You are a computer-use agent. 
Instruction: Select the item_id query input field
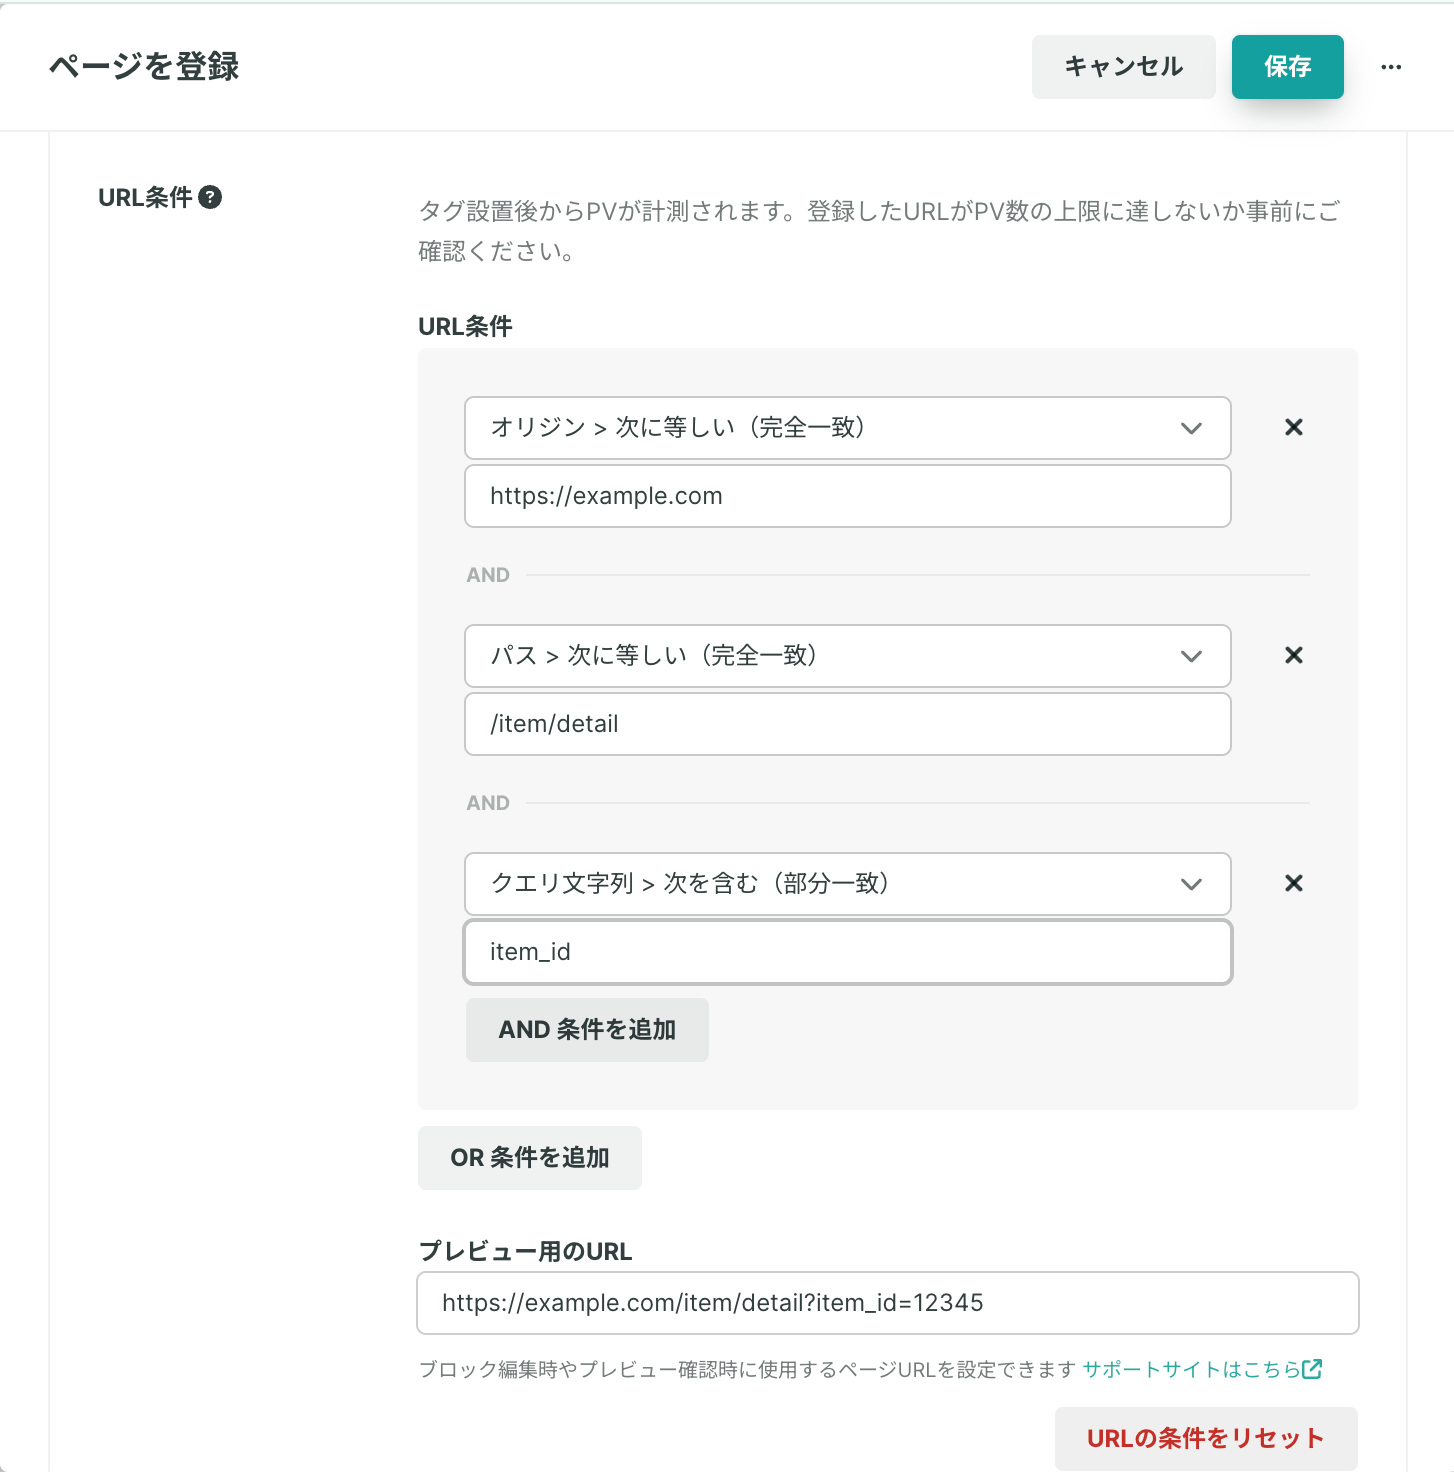[x=848, y=952]
